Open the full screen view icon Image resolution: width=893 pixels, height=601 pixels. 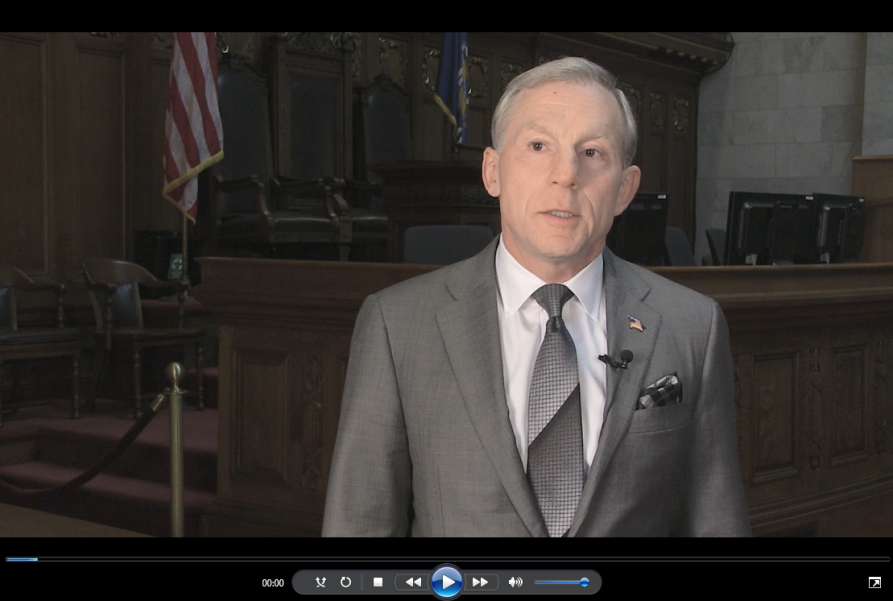click(x=874, y=582)
